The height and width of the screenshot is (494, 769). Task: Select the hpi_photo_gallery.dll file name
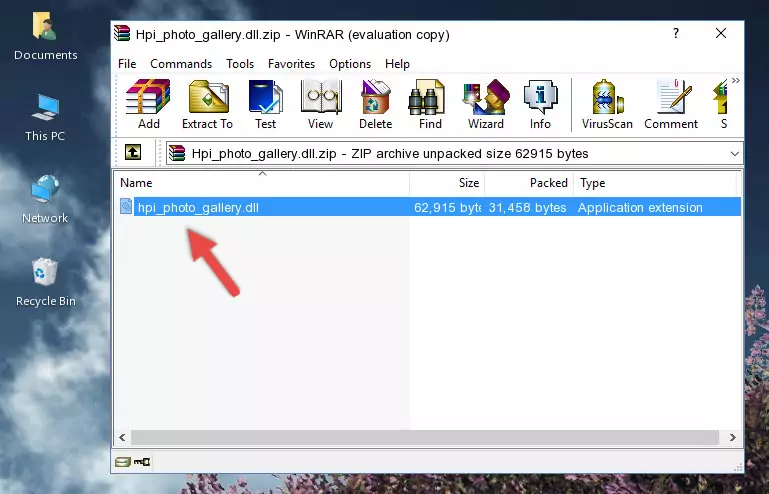198,208
